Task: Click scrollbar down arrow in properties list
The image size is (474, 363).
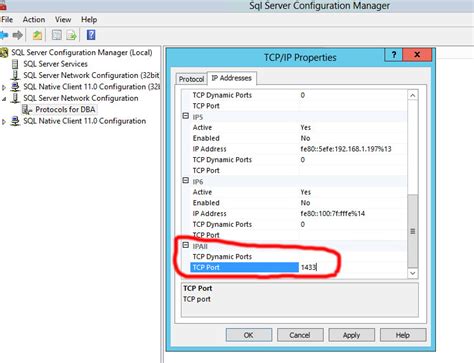Action: (413, 273)
